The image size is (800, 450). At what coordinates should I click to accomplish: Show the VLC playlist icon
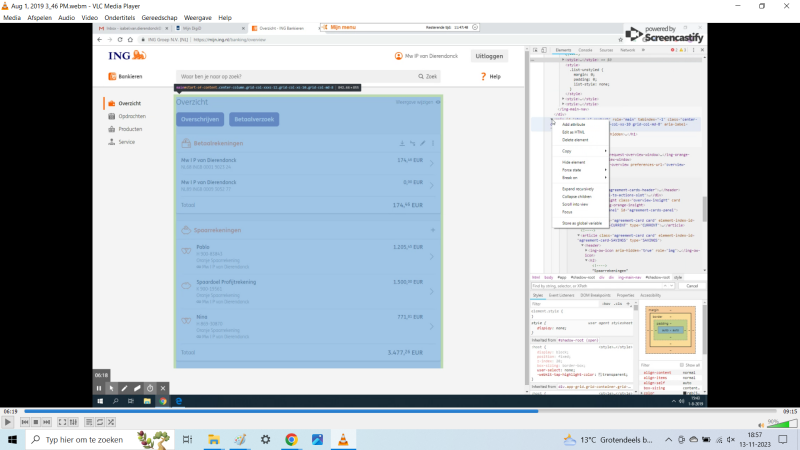pos(89,423)
